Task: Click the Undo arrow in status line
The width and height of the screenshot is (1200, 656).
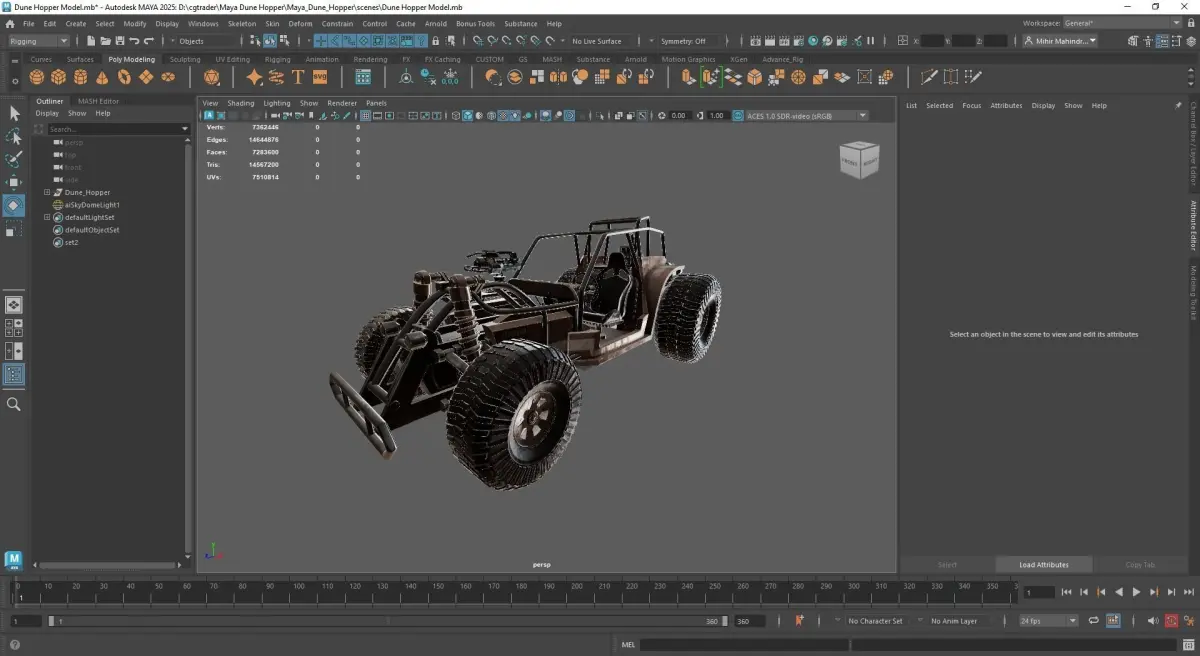Action: point(135,41)
